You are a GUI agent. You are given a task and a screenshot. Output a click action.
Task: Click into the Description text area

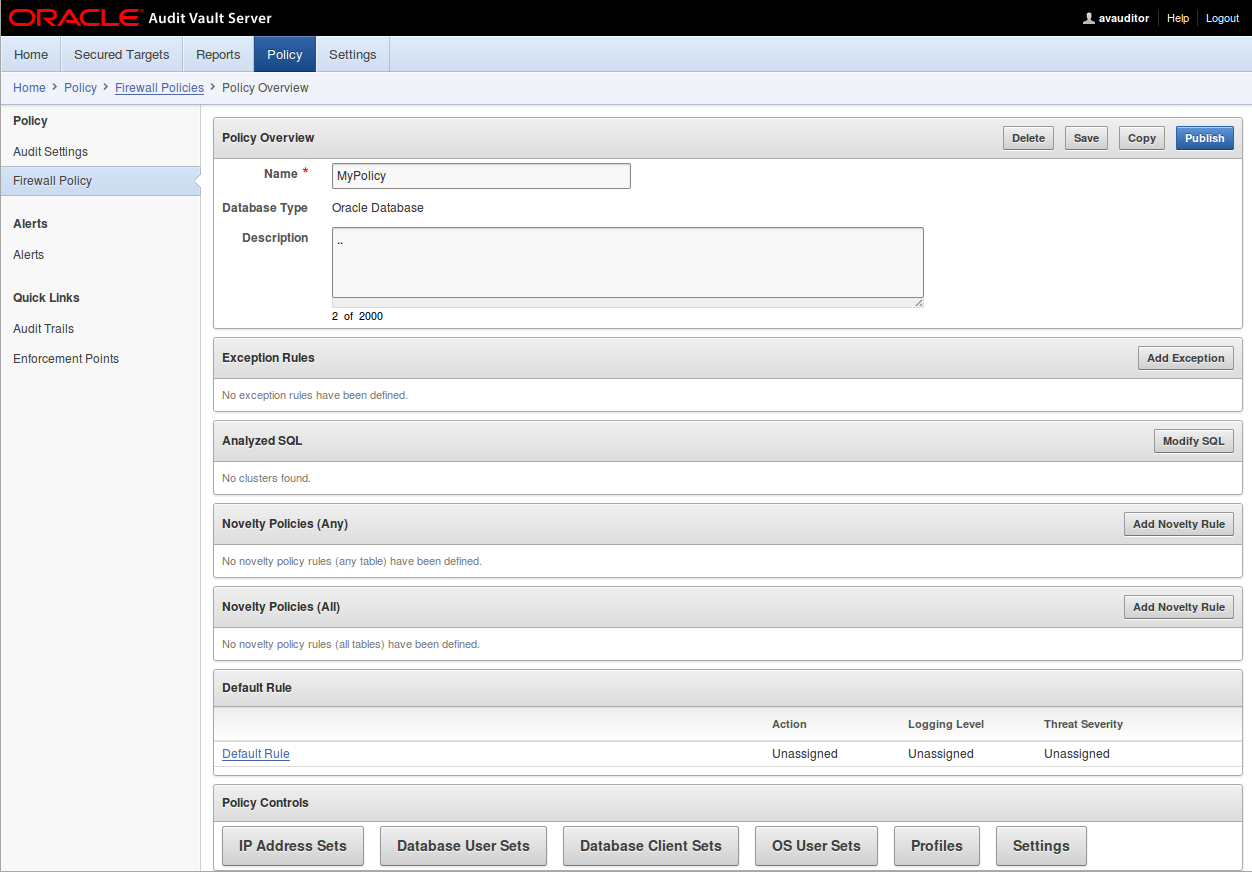[627, 262]
